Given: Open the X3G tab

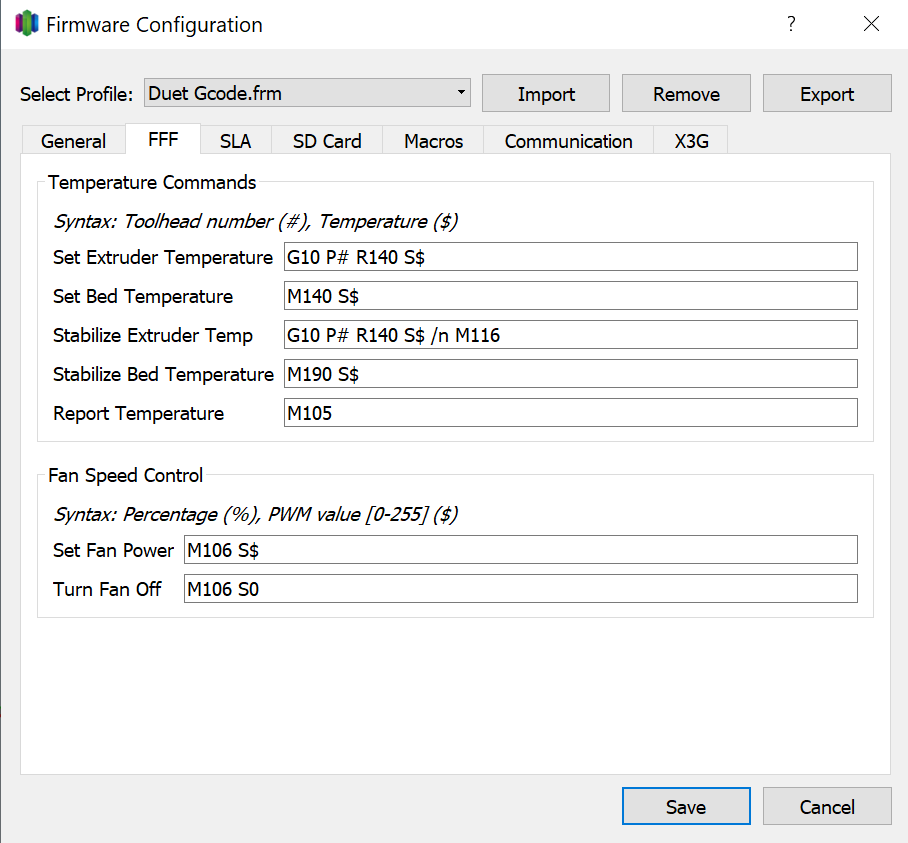Looking at the screenshot, I should click(691, 141).
